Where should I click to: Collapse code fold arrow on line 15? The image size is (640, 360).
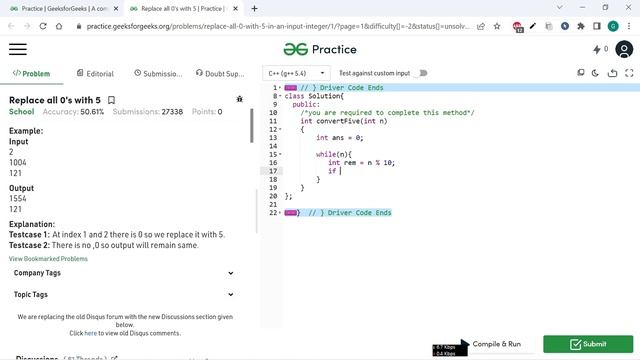pos(280,154)
